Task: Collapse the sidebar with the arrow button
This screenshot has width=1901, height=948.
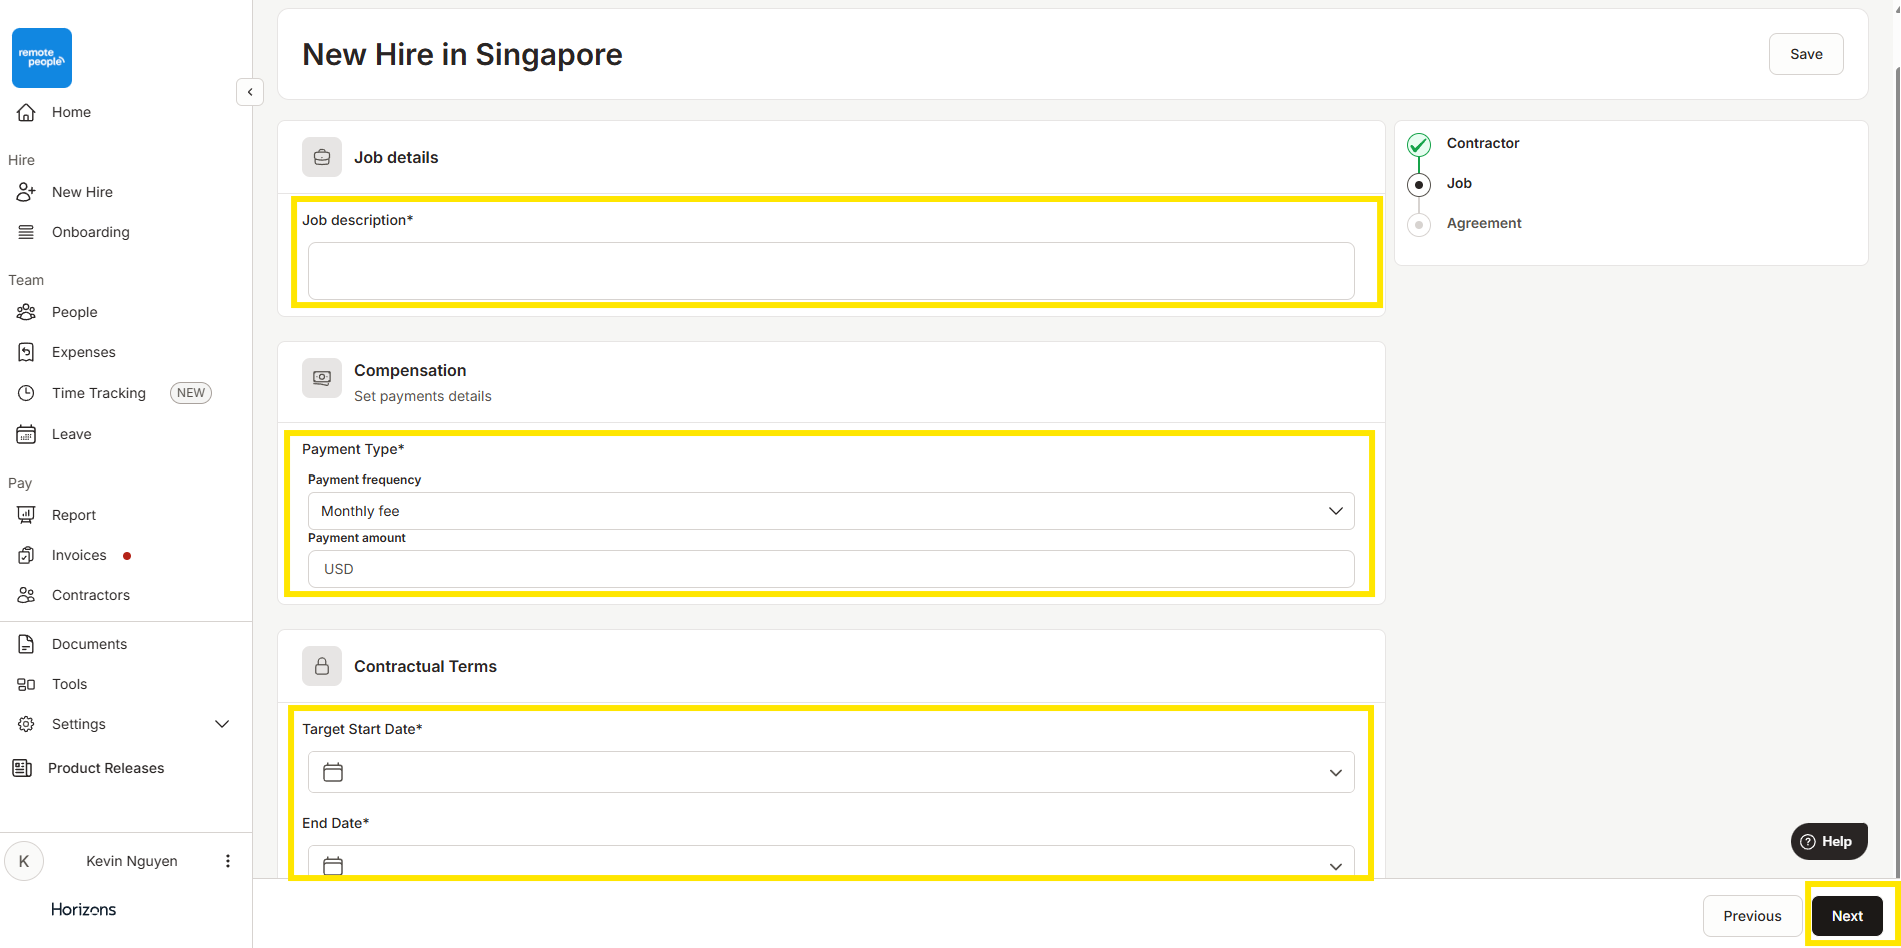Action: pyautogui.click(x=250, y=92)
